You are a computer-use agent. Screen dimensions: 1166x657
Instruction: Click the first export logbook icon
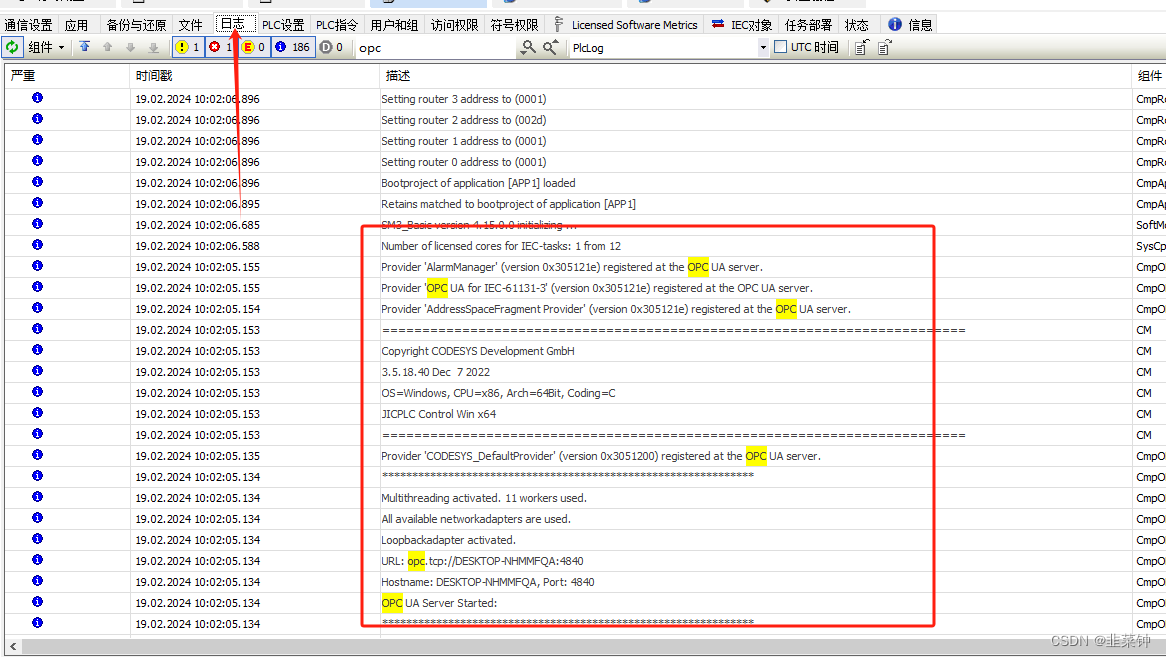pyautogui.click(x=861, y=47)
